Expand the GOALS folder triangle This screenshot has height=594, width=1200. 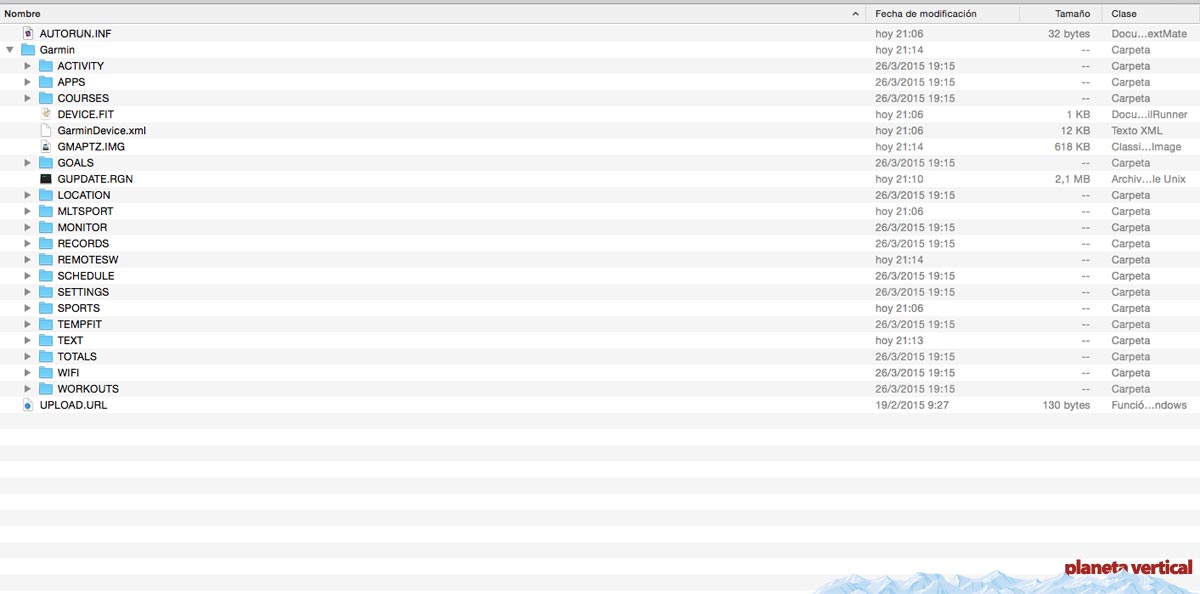tap(28, 163)
